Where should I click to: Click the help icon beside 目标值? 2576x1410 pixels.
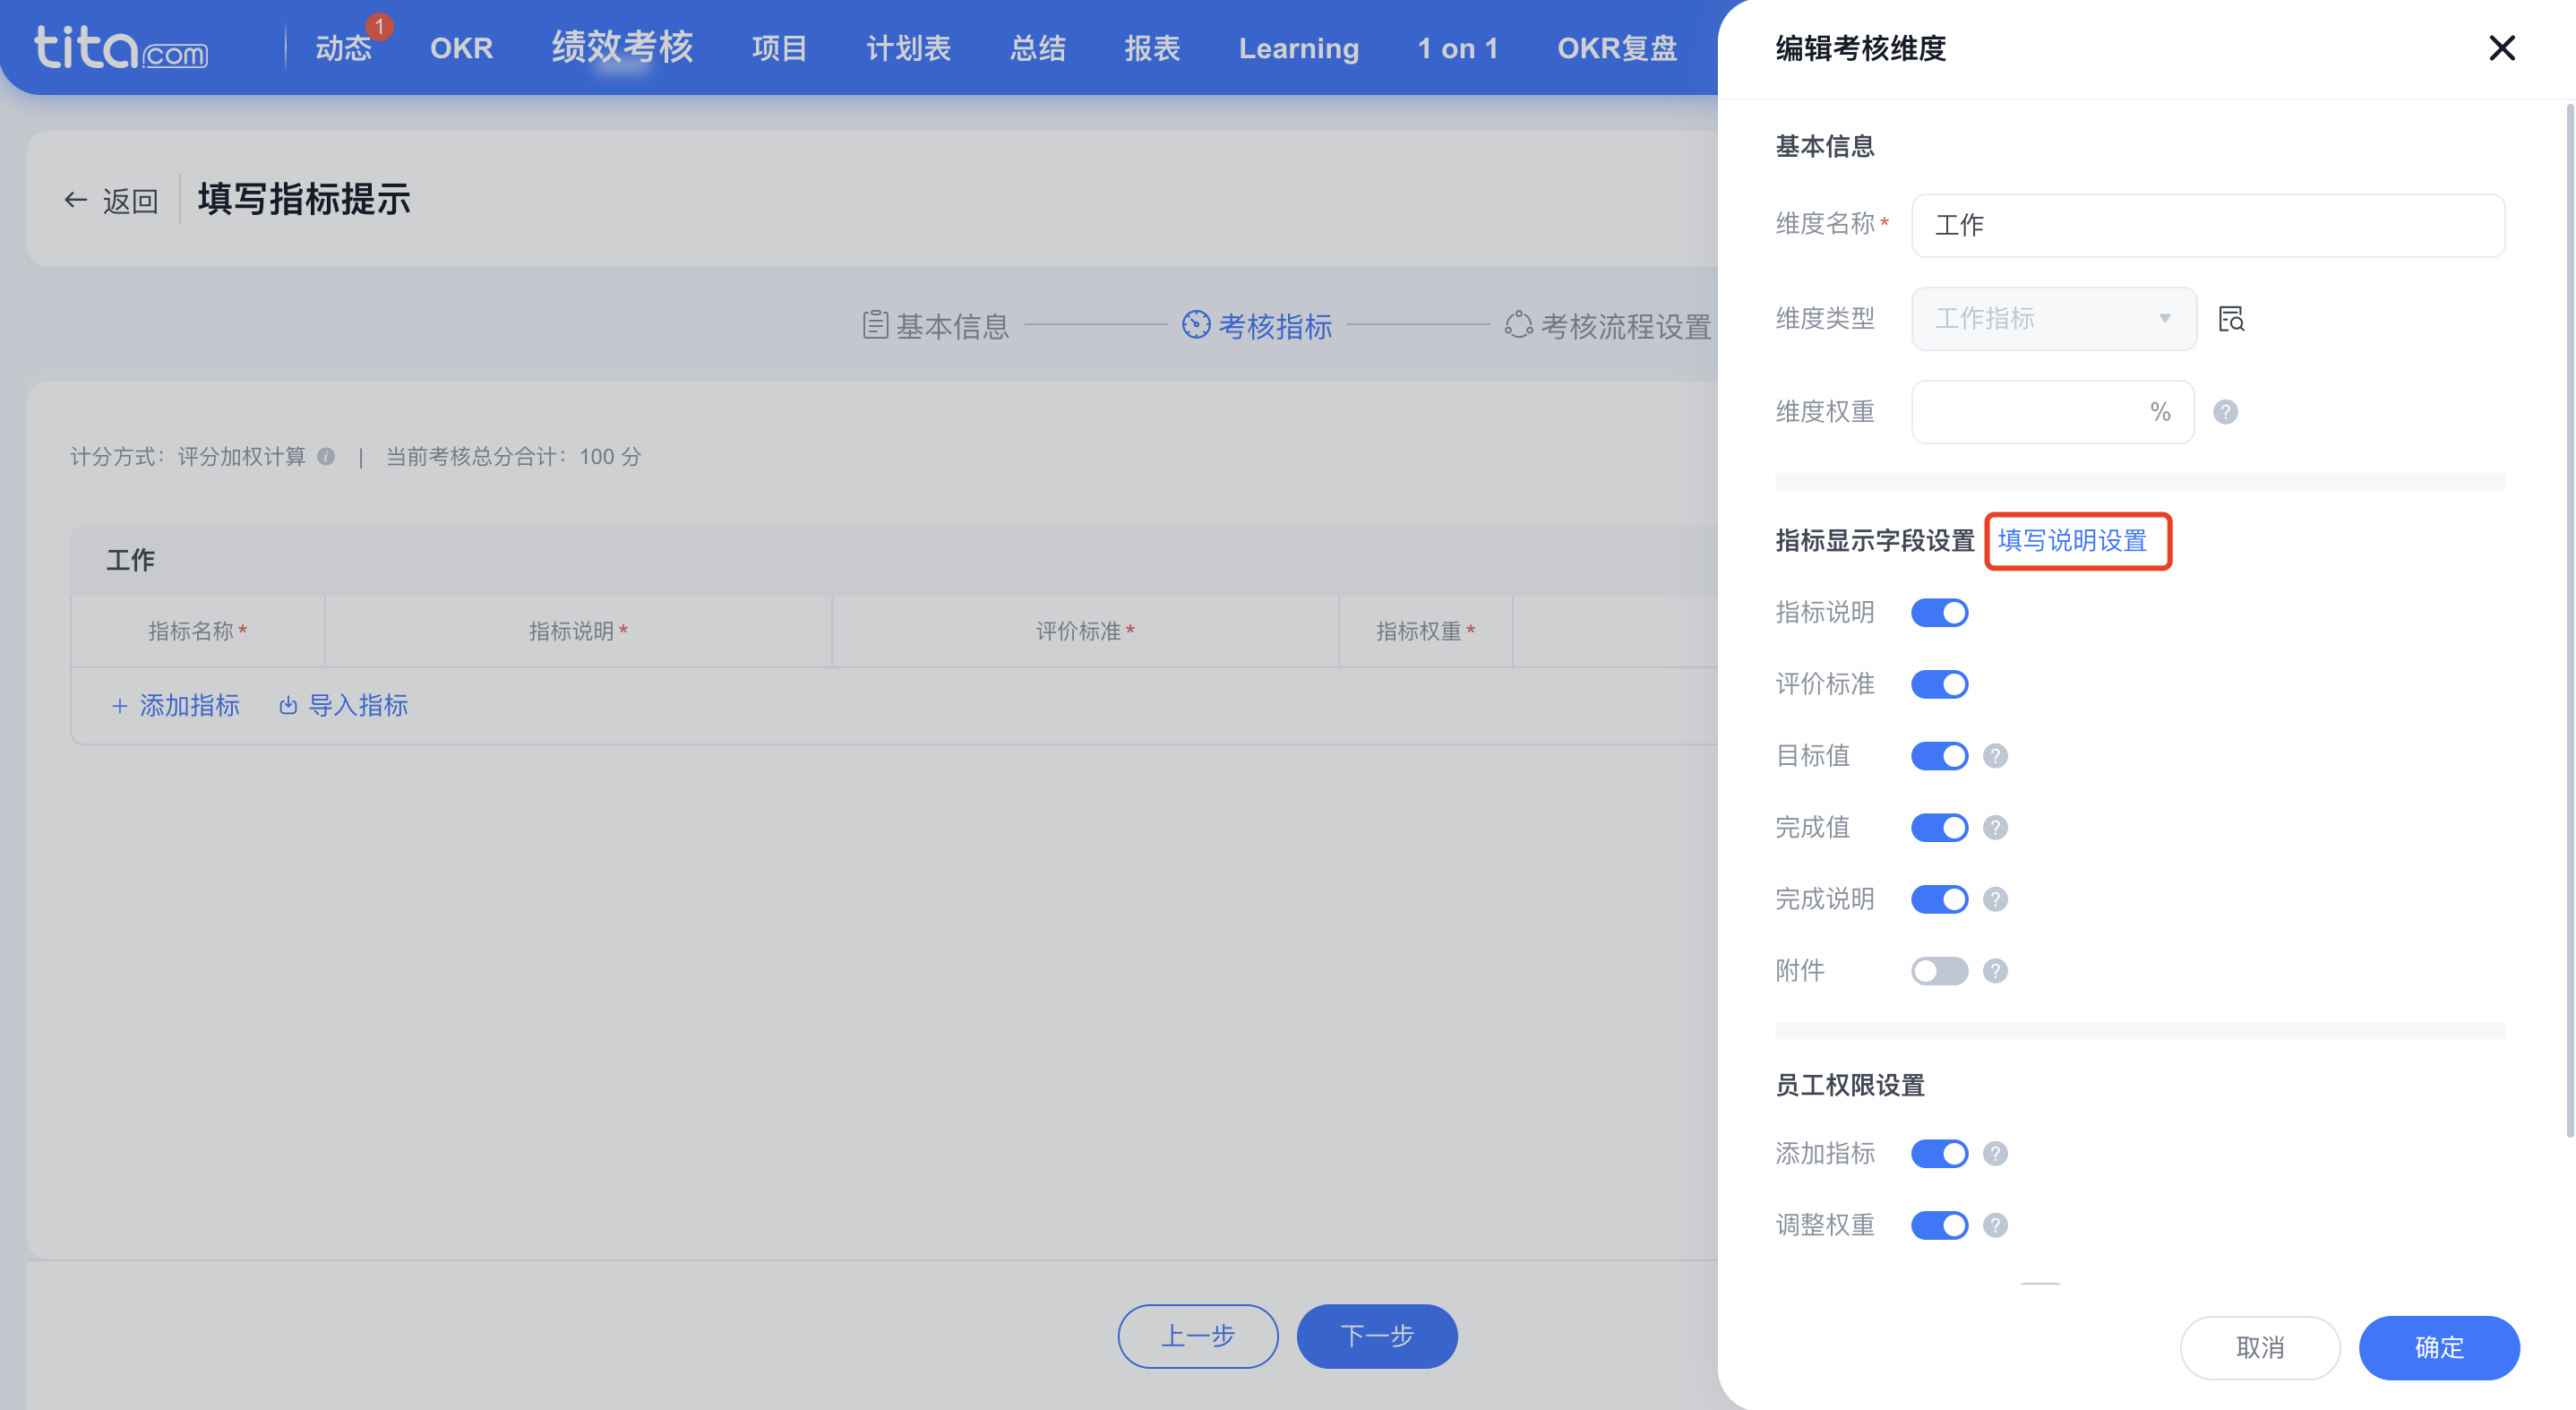[x=1995, y=756]
